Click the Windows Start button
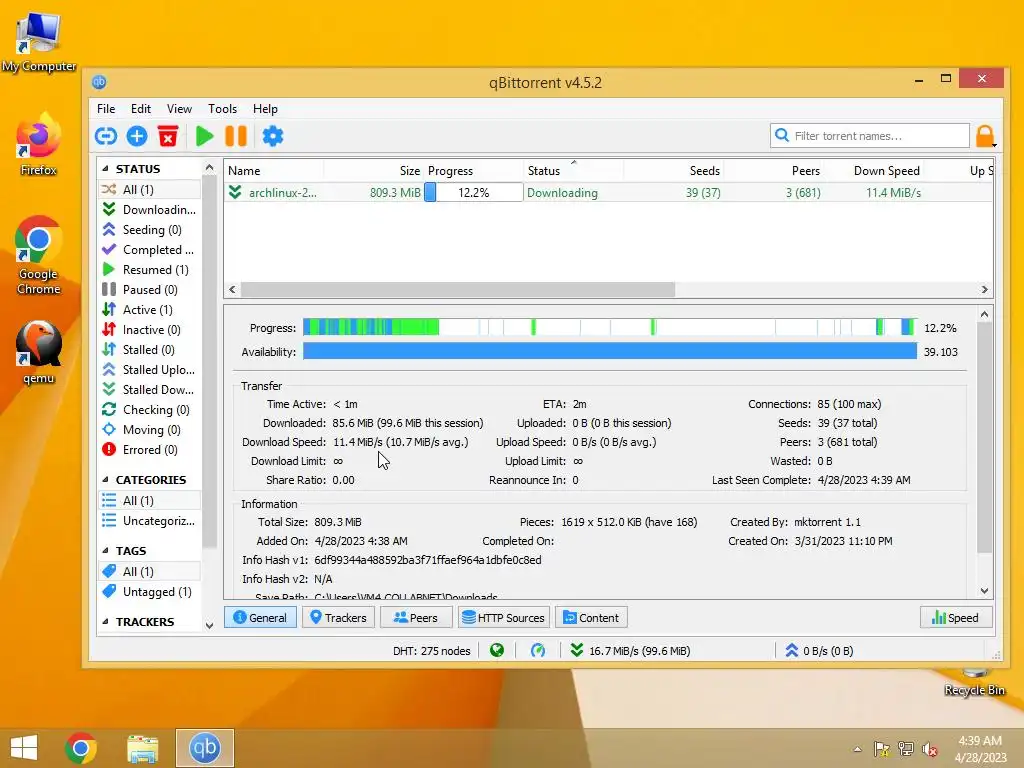This screenshot has width=1024, height=768. tap(24, 748)
